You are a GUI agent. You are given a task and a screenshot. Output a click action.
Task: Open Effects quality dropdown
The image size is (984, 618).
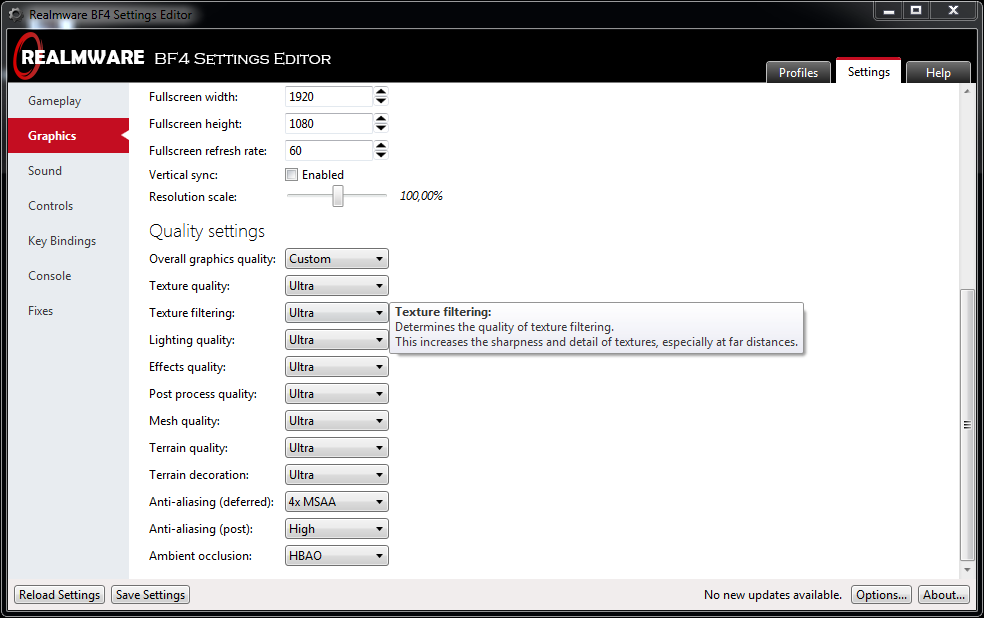coord(337,366)
